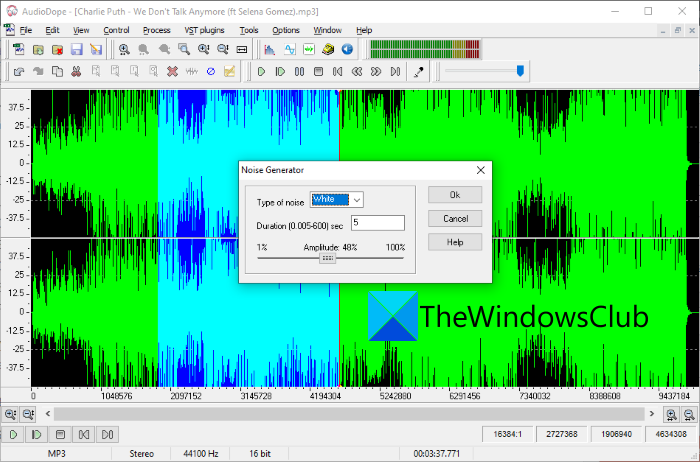Open the Tools menu
The image size is (700, 462).
pos(249,30)
